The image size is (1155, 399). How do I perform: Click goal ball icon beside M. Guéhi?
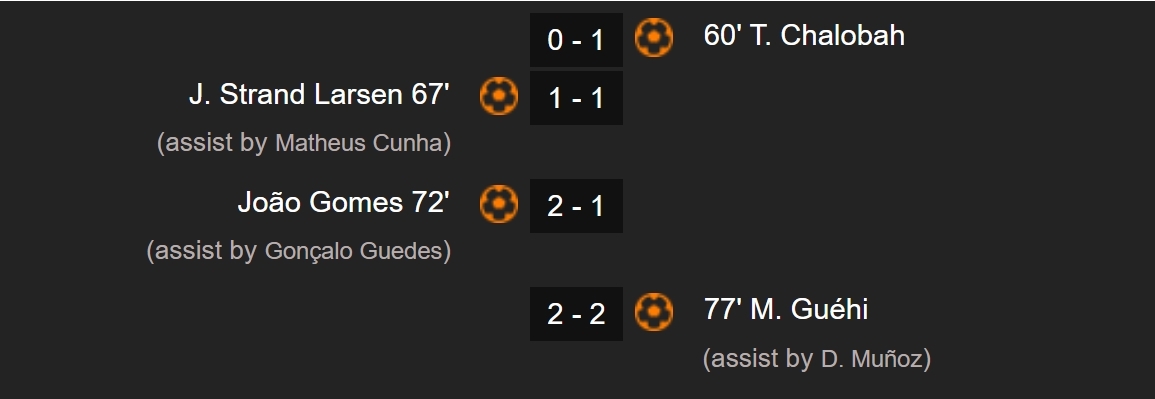(653, 312)
